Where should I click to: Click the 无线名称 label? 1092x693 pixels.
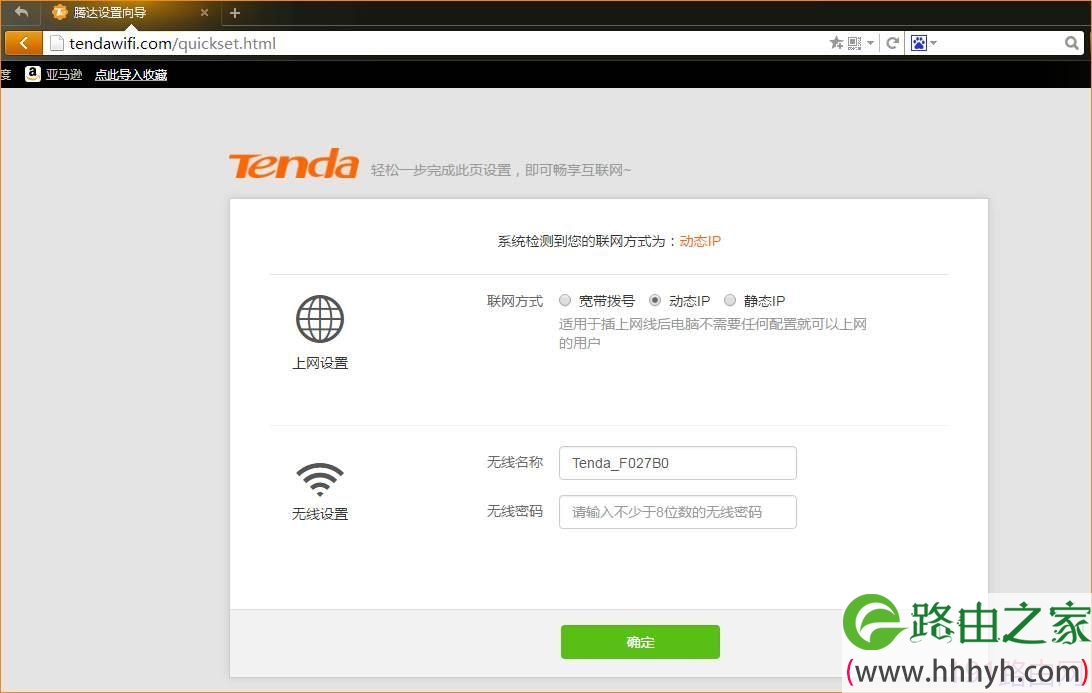[515, 462]
